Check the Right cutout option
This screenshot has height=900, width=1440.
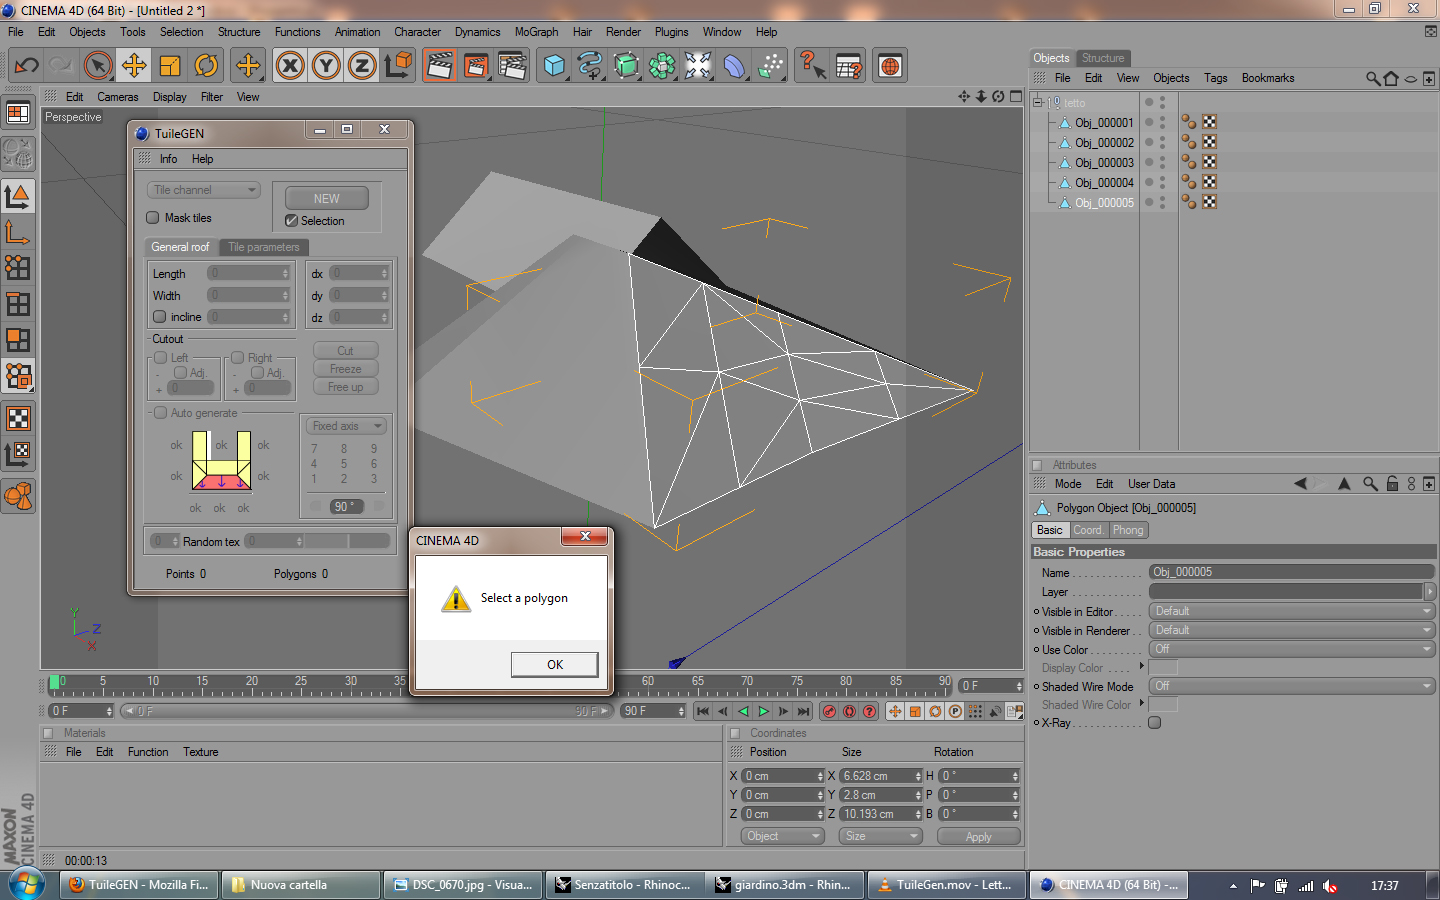238,358
